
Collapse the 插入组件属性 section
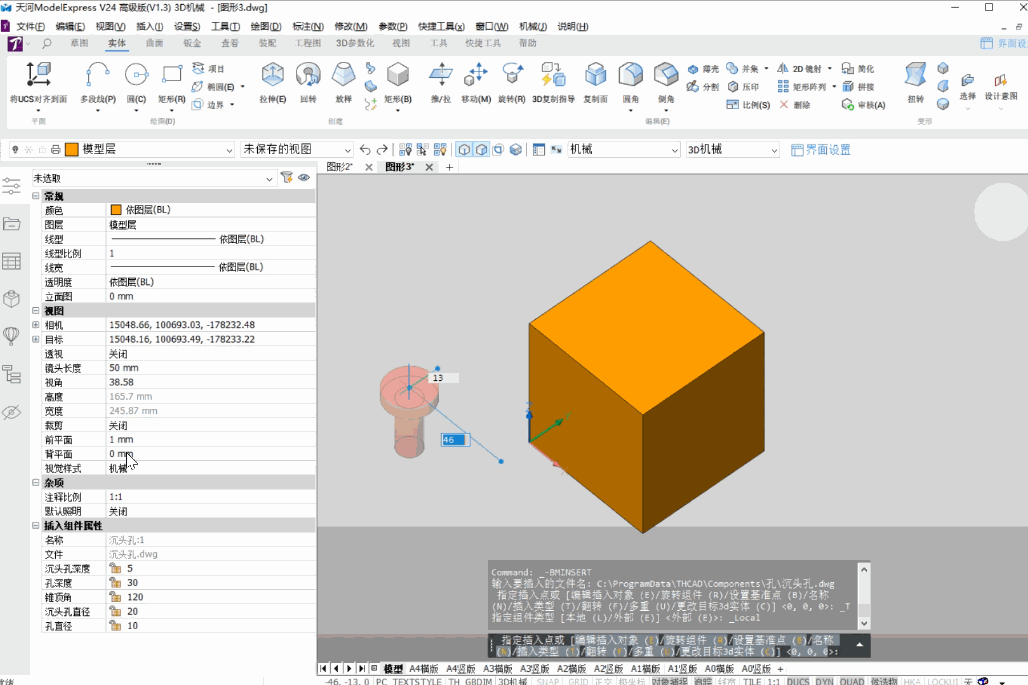click(x=36, y=526)
